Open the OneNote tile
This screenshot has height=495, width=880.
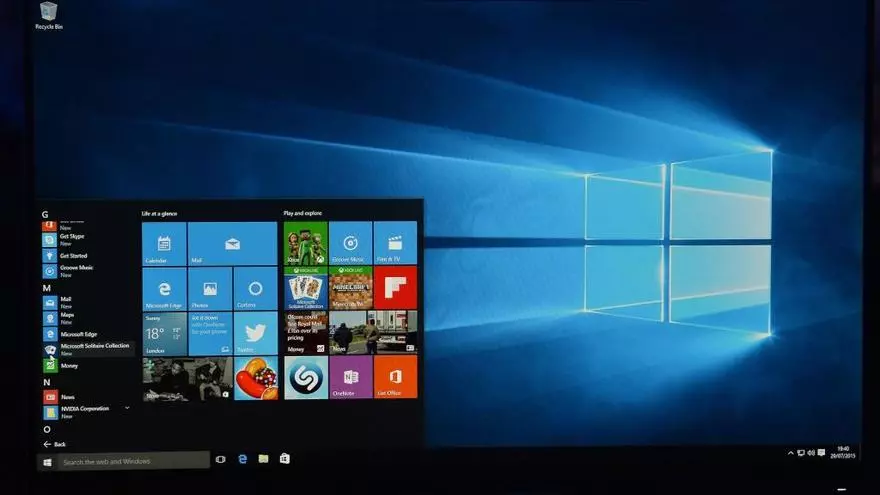coord(350,377)
